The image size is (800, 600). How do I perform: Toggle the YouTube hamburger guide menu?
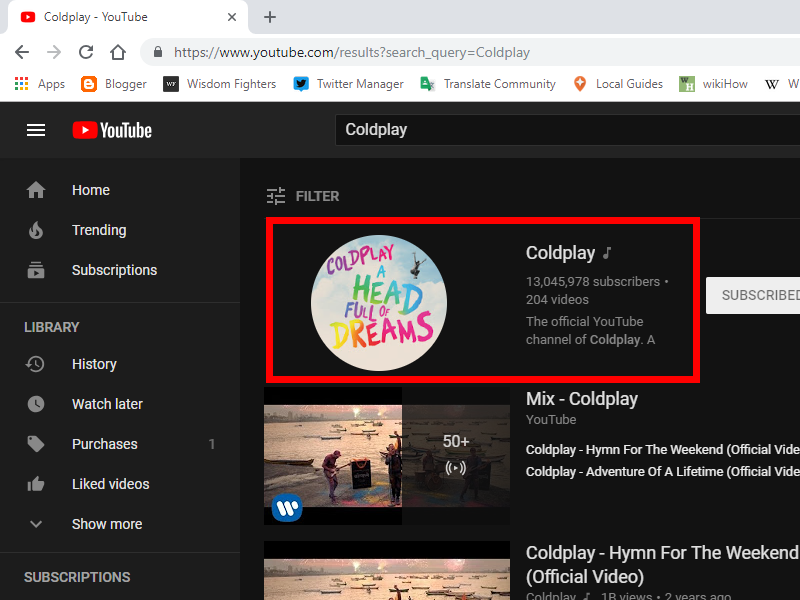36,130
